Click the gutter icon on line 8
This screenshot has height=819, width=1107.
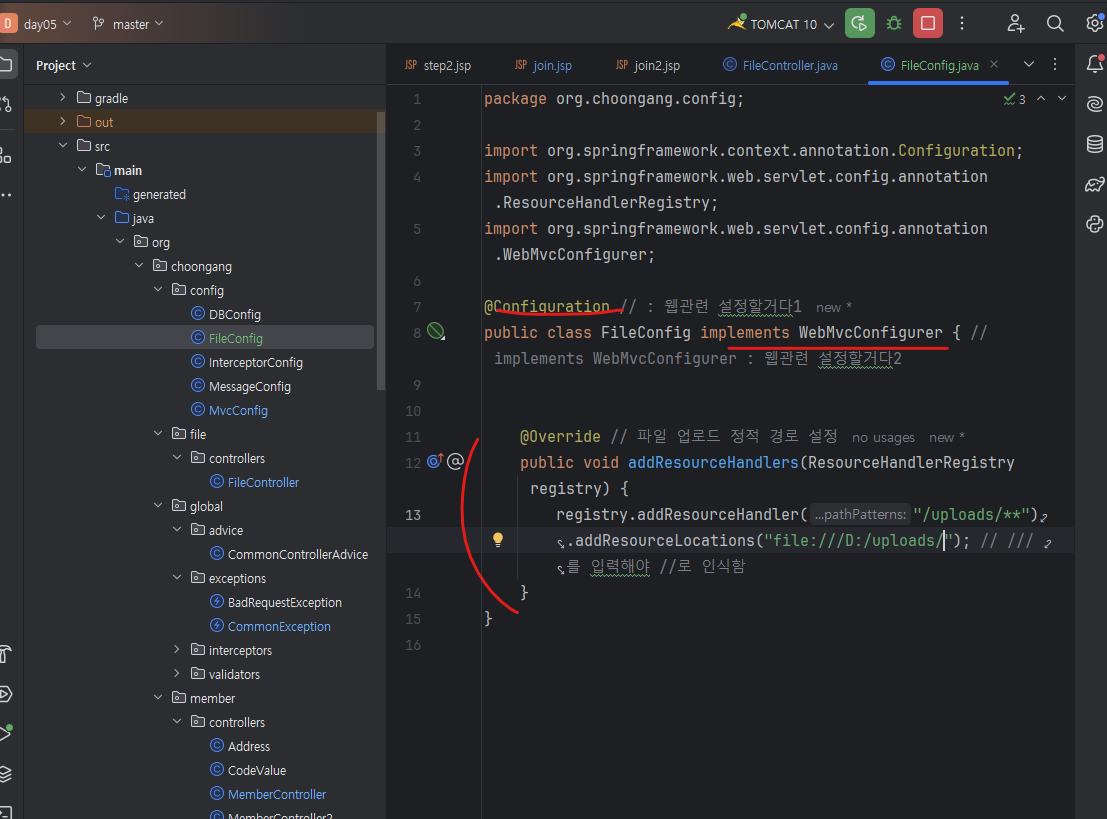436,331
